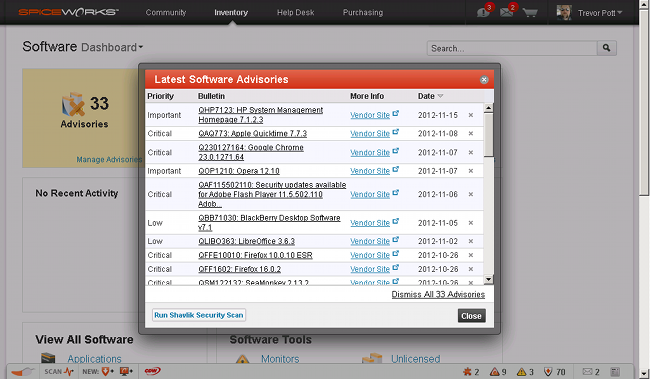Click the Advisories icon on dashboard
This screenshot has width=650, height=379.
73,104
